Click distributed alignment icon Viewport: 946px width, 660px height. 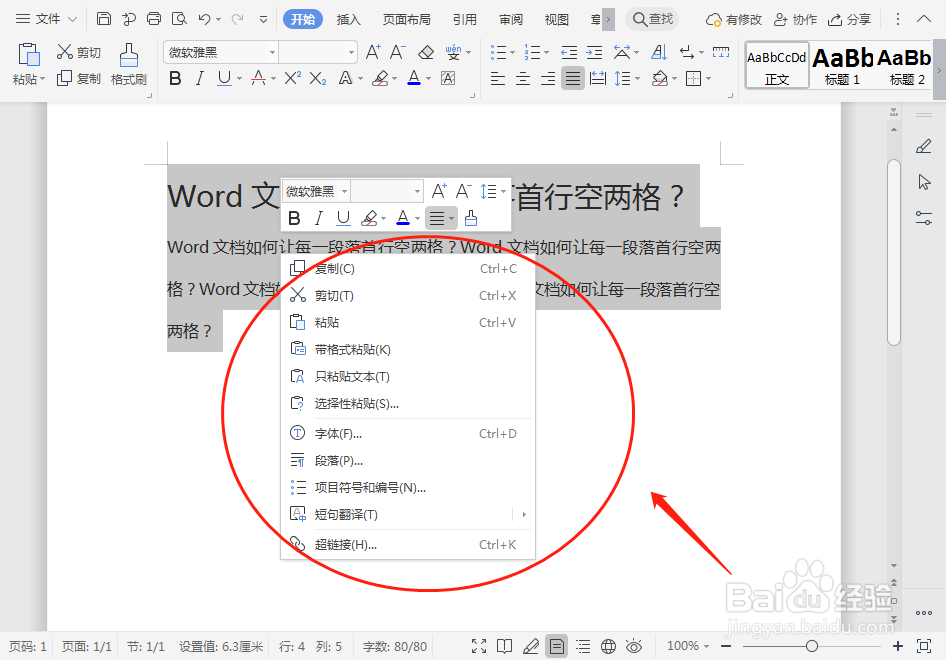point(598,78)
